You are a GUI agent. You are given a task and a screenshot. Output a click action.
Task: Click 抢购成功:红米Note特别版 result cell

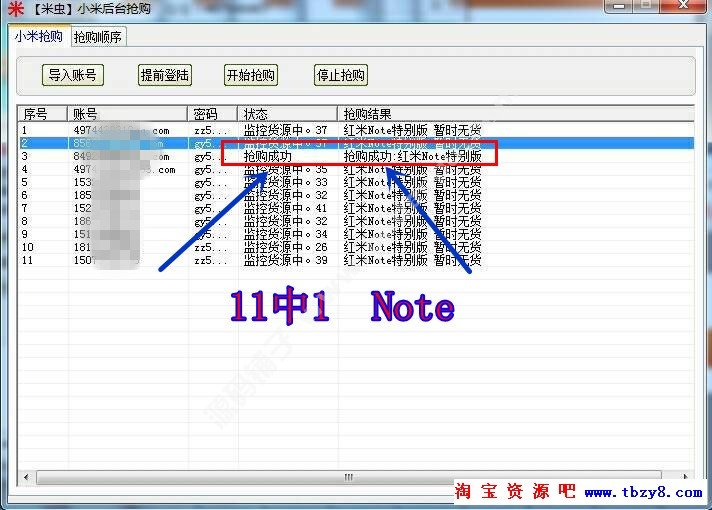point(412,157)
